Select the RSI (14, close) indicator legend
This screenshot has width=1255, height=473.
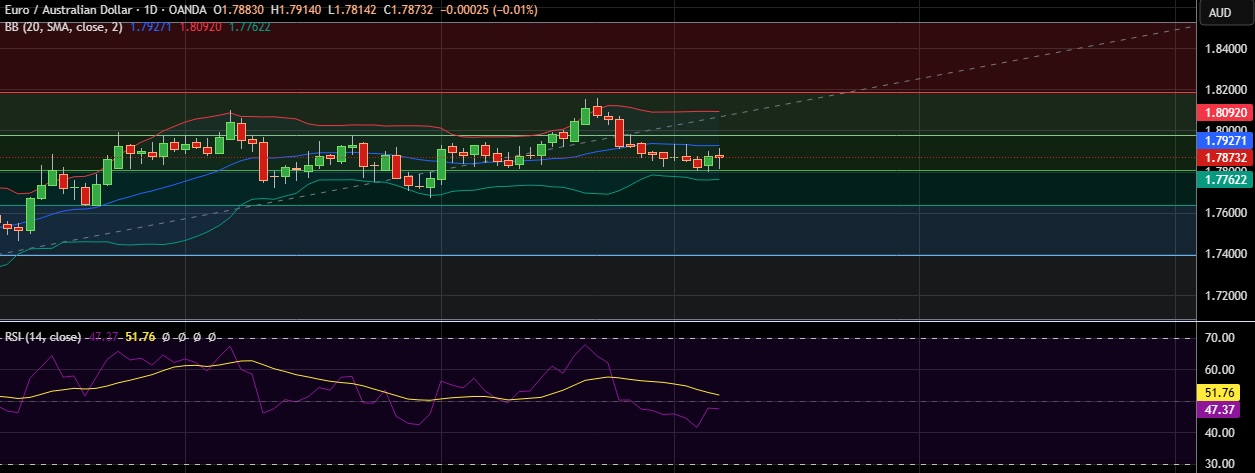[42, 337]
